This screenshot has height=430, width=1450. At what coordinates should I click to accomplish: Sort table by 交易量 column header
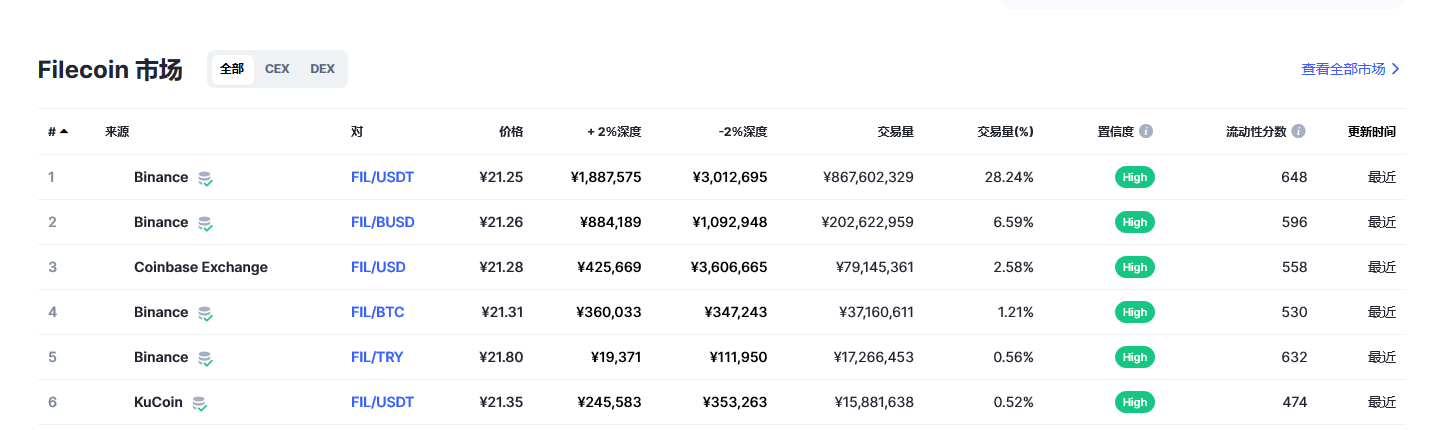coord(895,131)
